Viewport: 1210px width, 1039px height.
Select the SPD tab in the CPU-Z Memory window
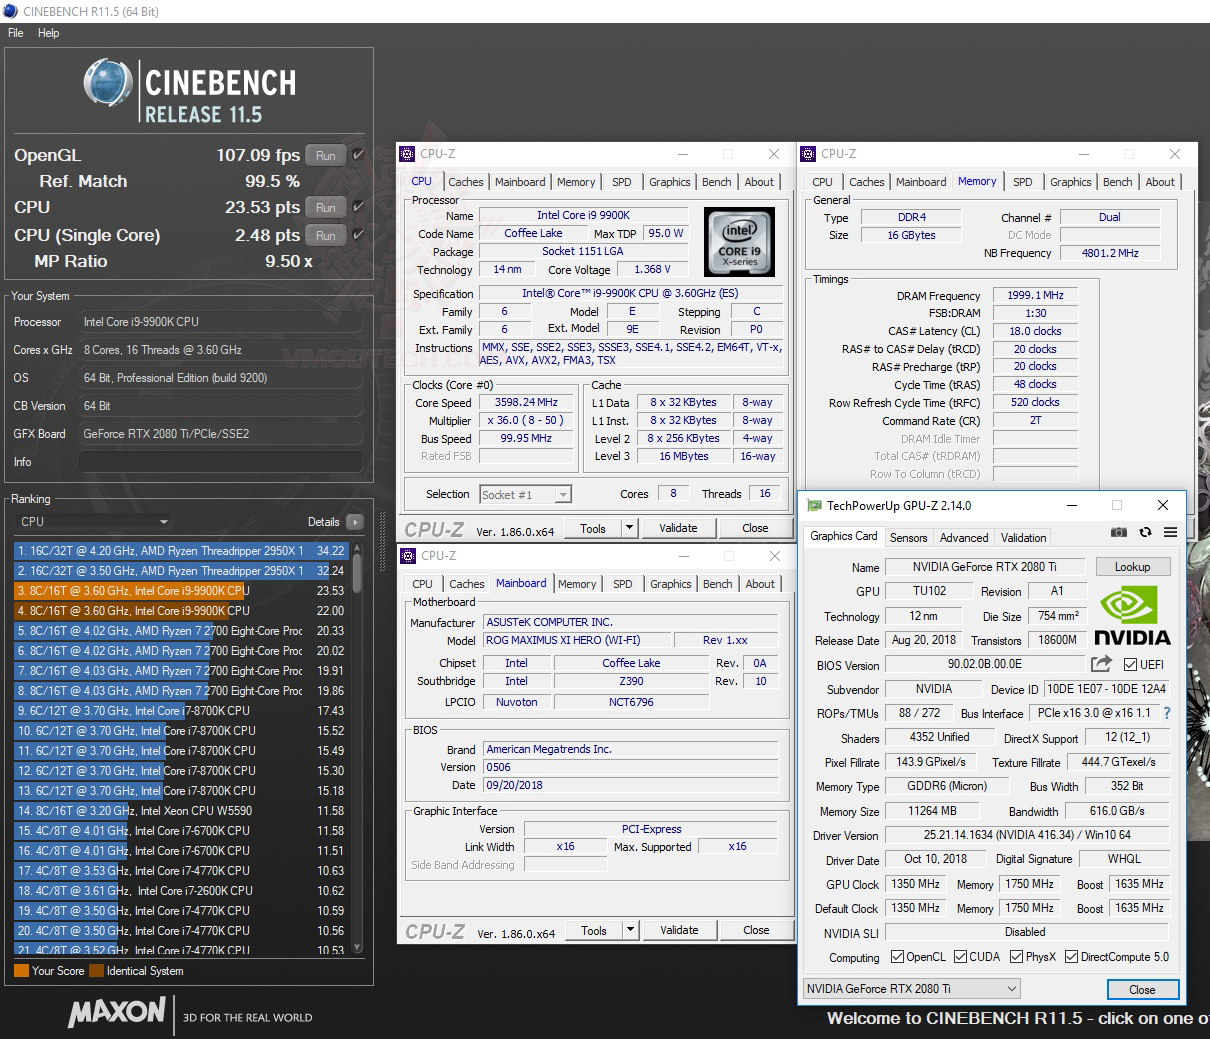tap(1023, 182)
